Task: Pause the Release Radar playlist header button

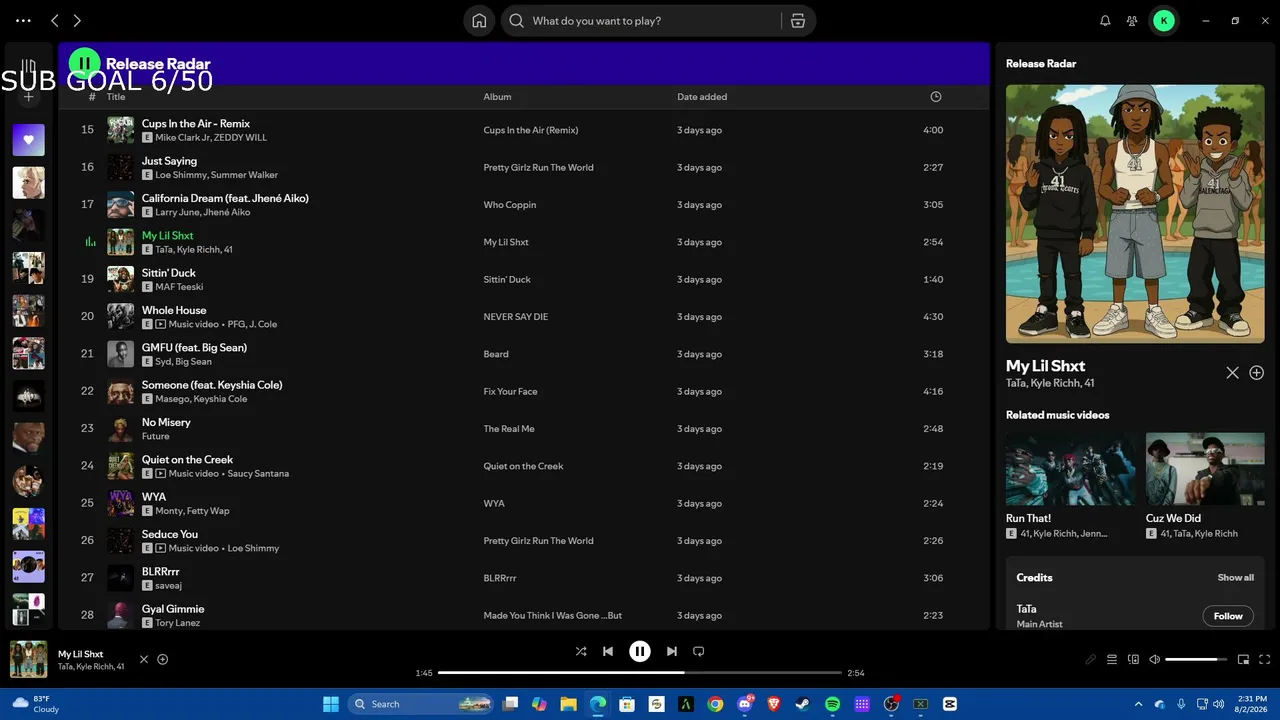Action: tap(85, 64)
